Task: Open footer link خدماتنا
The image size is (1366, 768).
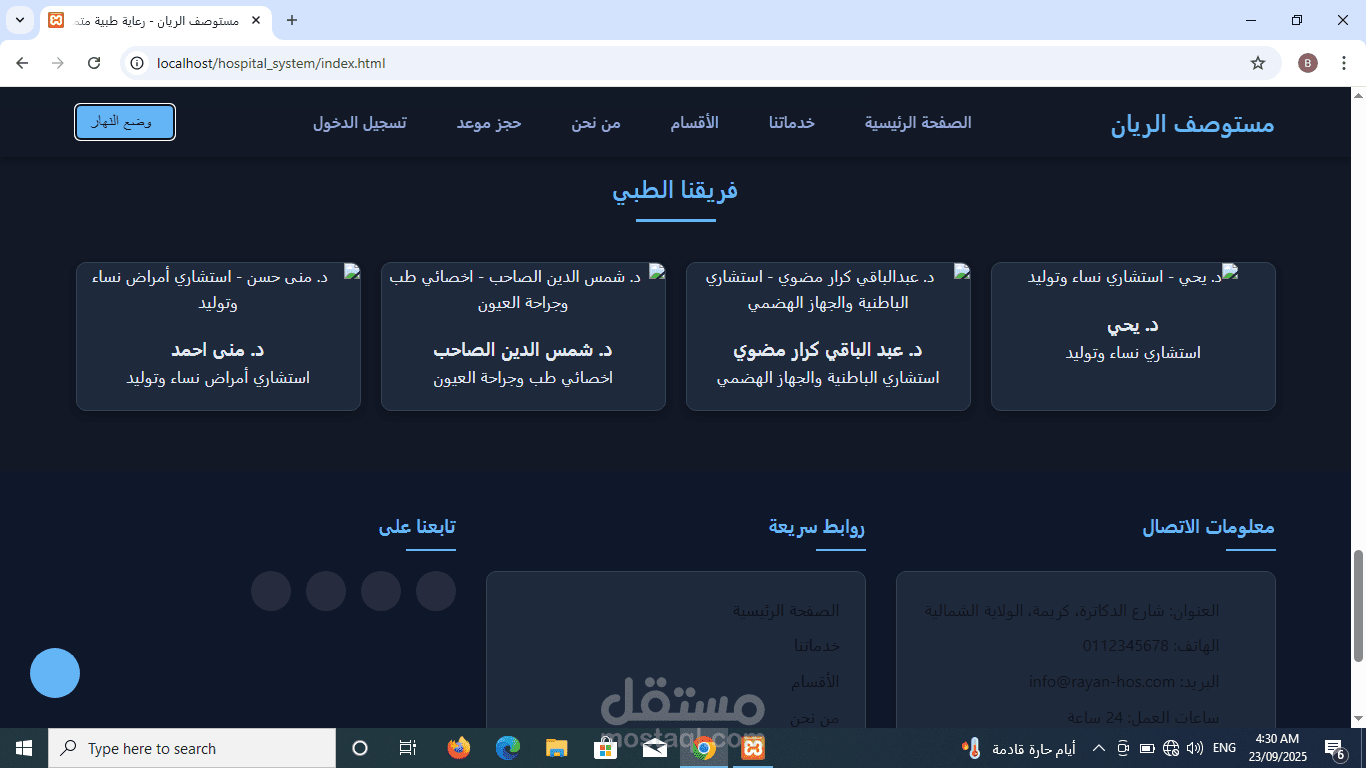Action: (816, 646)
